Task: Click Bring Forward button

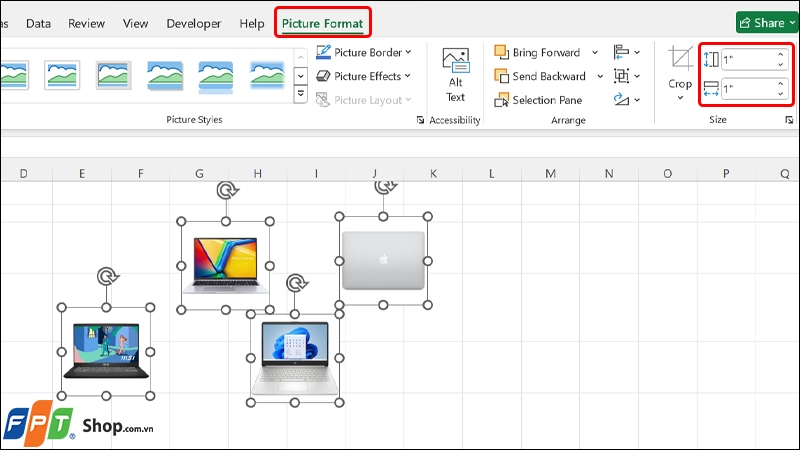Action: coord(538,52)
